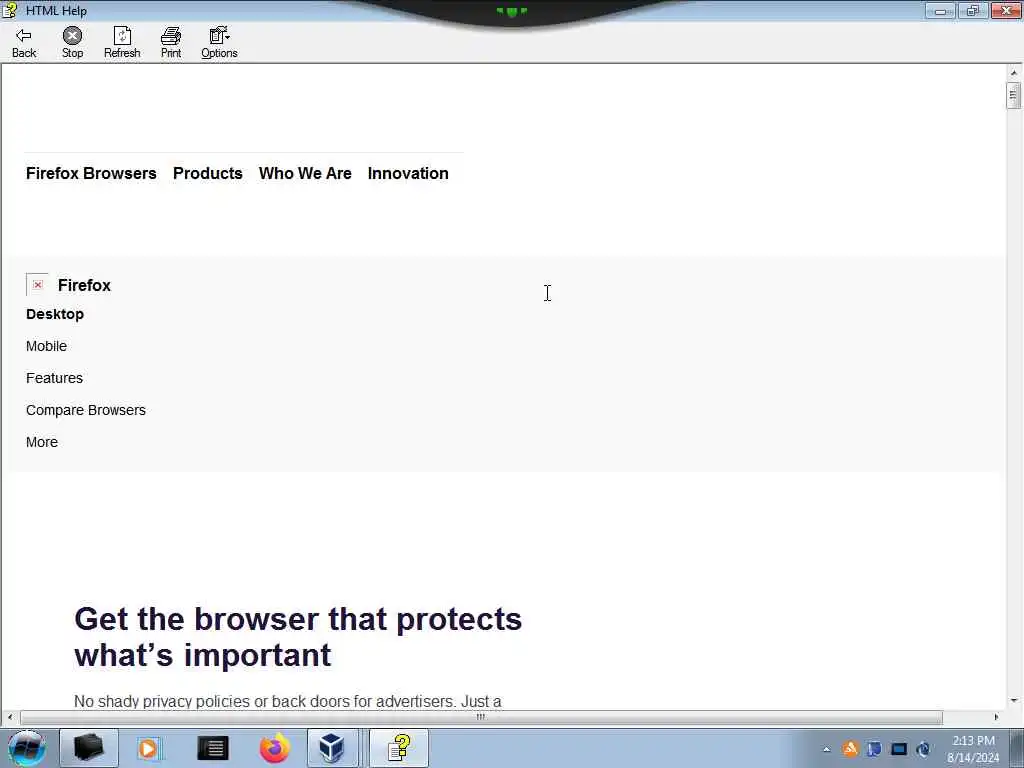The width and height of the screenshot is (1024, 768).
Task: Open the clock showing 2:13 PM
Action: [973, 749]
